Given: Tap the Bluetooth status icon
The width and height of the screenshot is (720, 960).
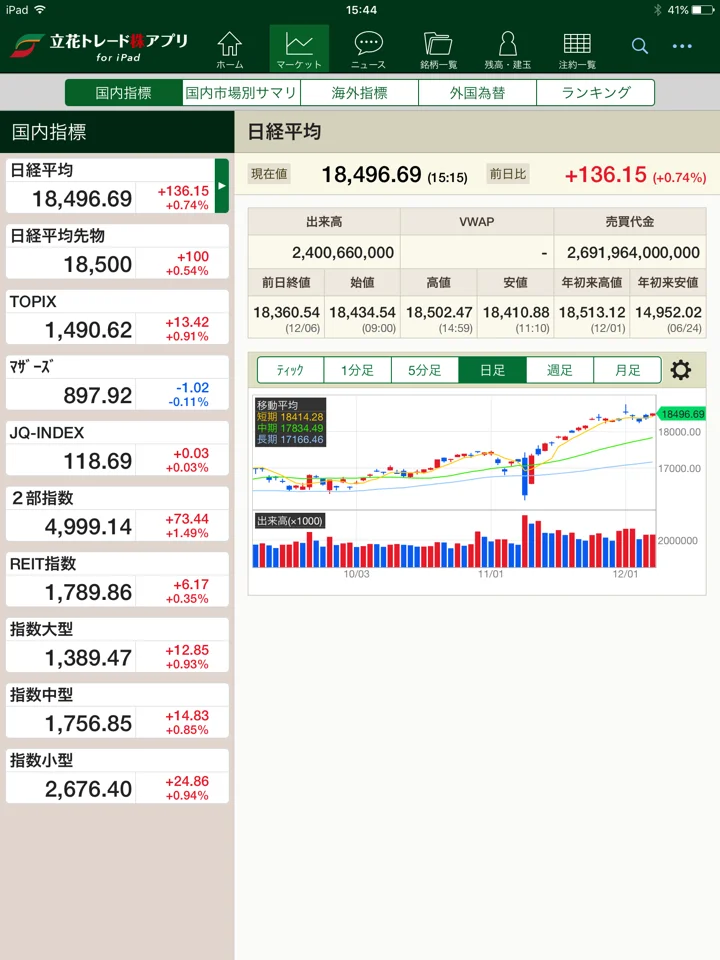Looking at the screenshot, I should 658,10.
